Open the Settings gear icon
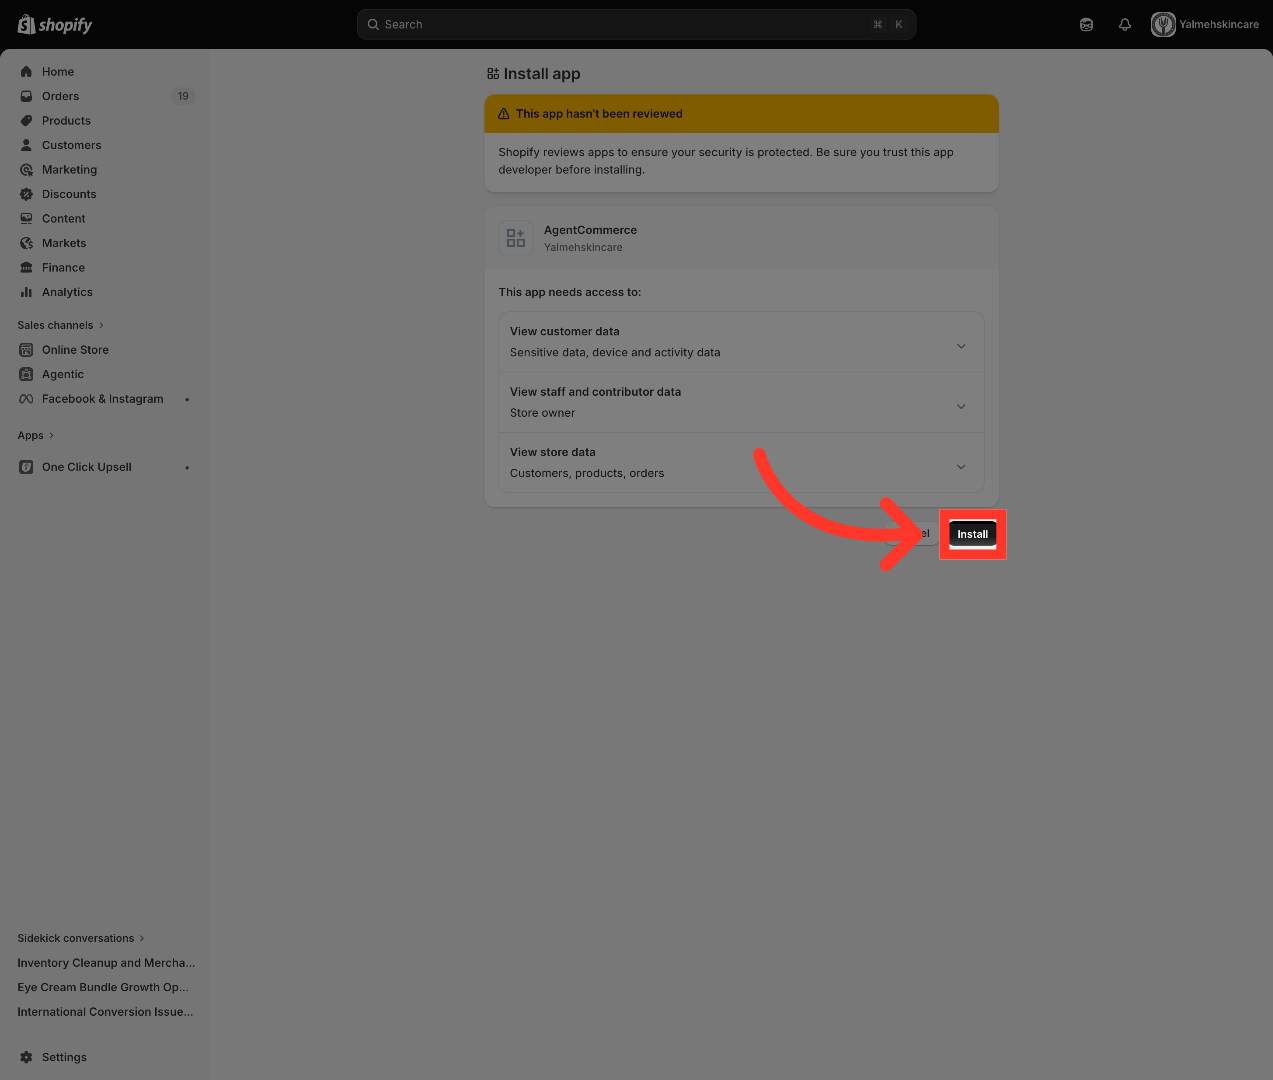1273x1080 pixels. click(x=26, y=1057)
